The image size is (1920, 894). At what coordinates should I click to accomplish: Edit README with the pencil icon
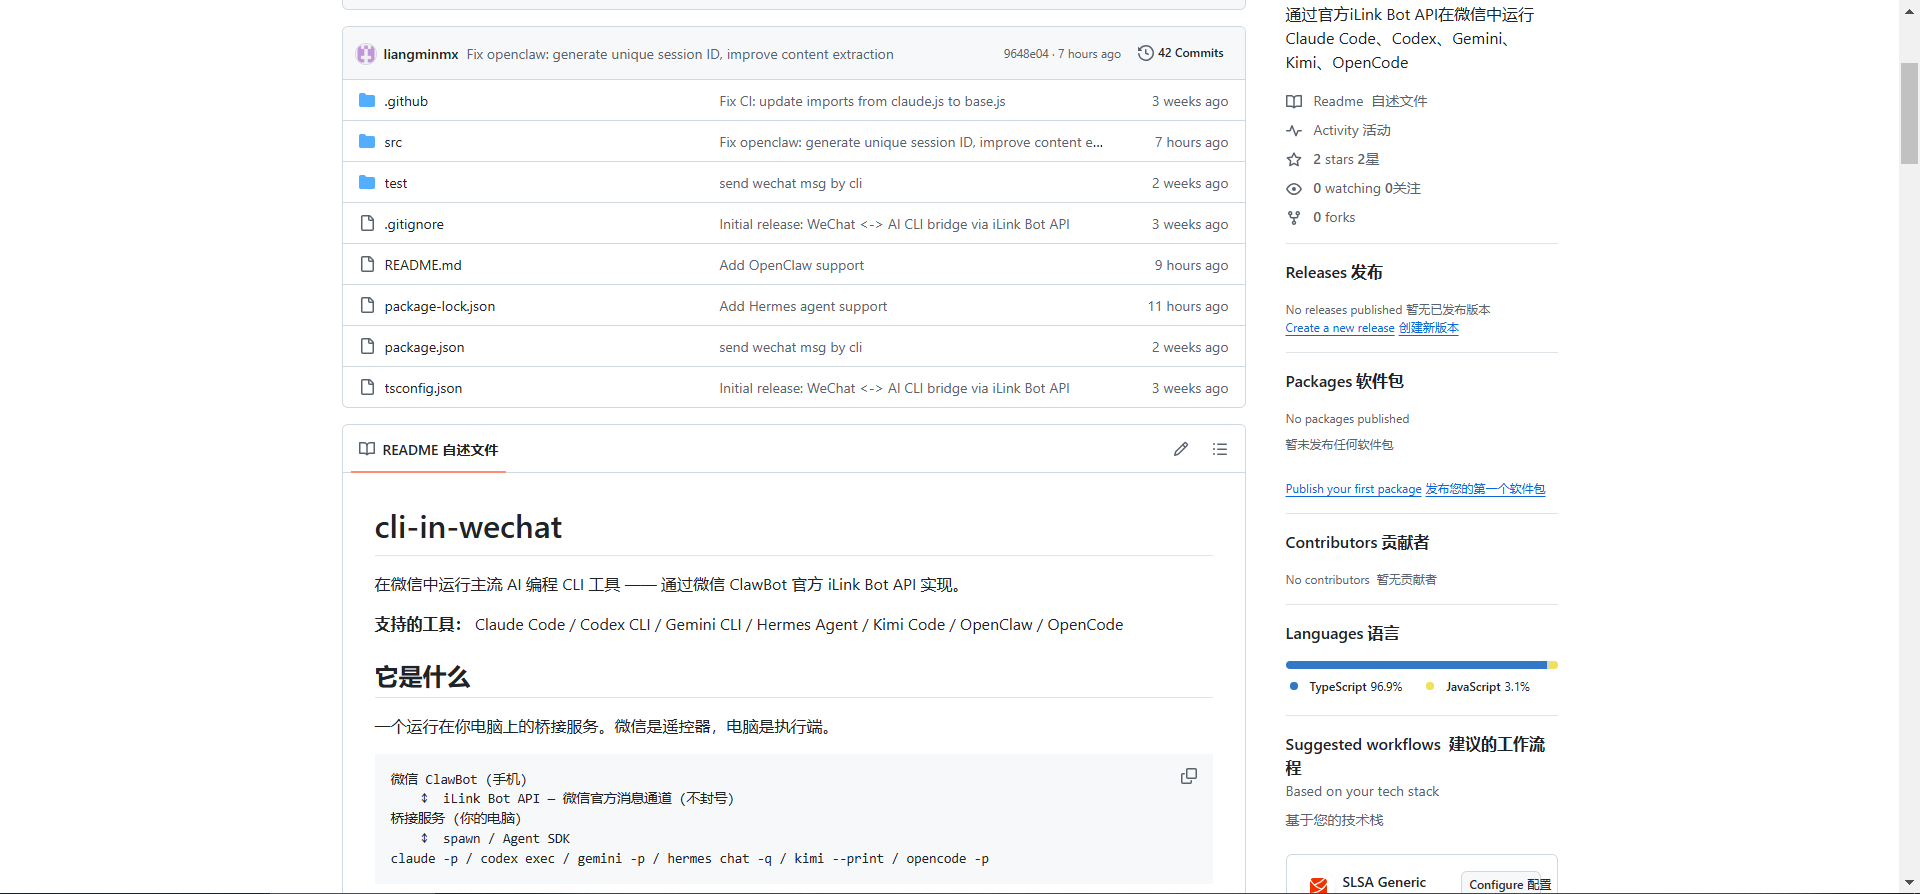click(1181, 449)
